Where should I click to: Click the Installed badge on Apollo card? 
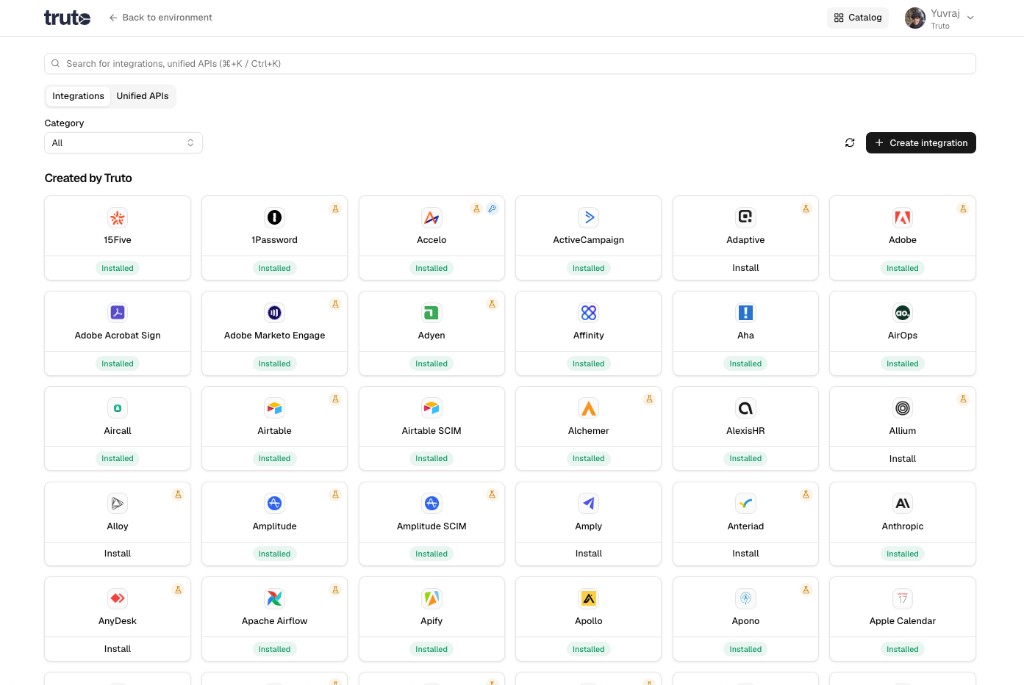[588, 649]
